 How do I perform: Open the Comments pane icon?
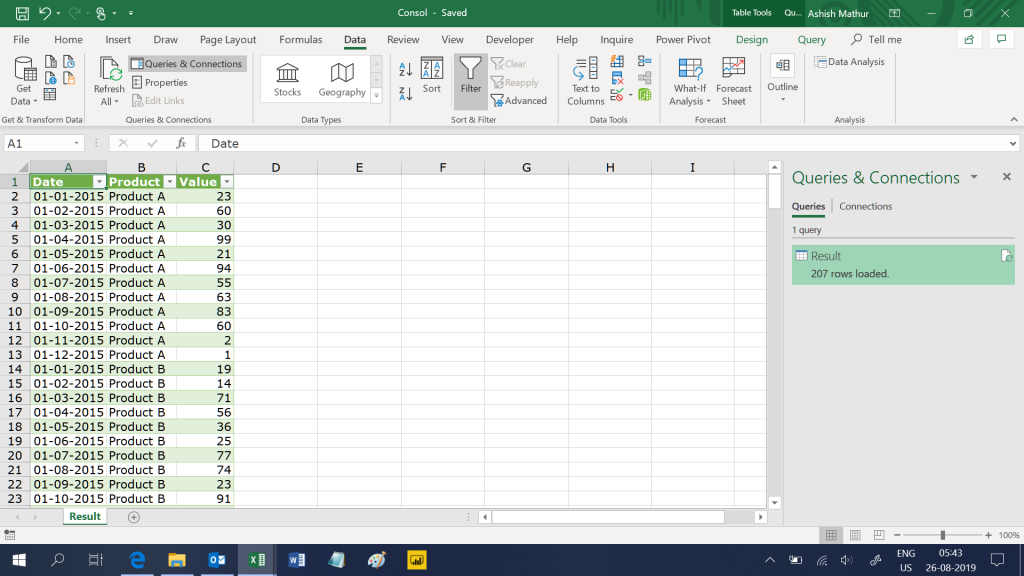tap(1001, 40)
